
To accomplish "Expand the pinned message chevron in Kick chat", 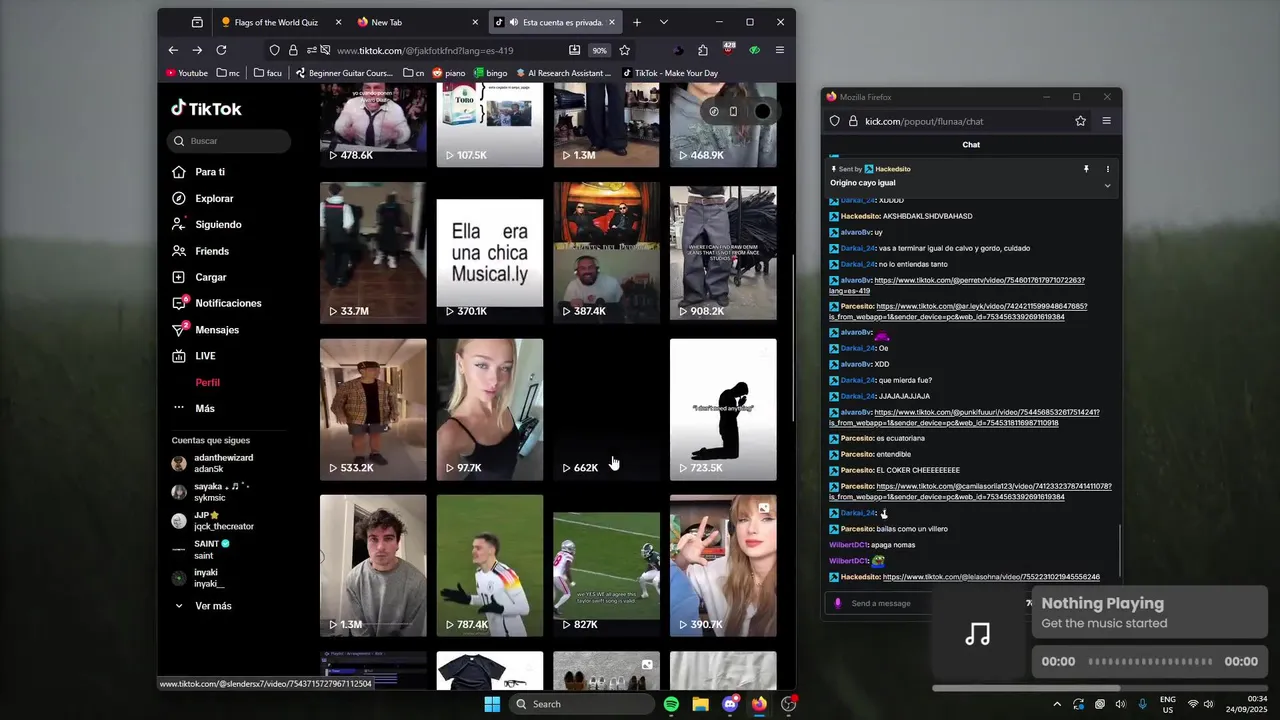I will (x=1107, y=185).
